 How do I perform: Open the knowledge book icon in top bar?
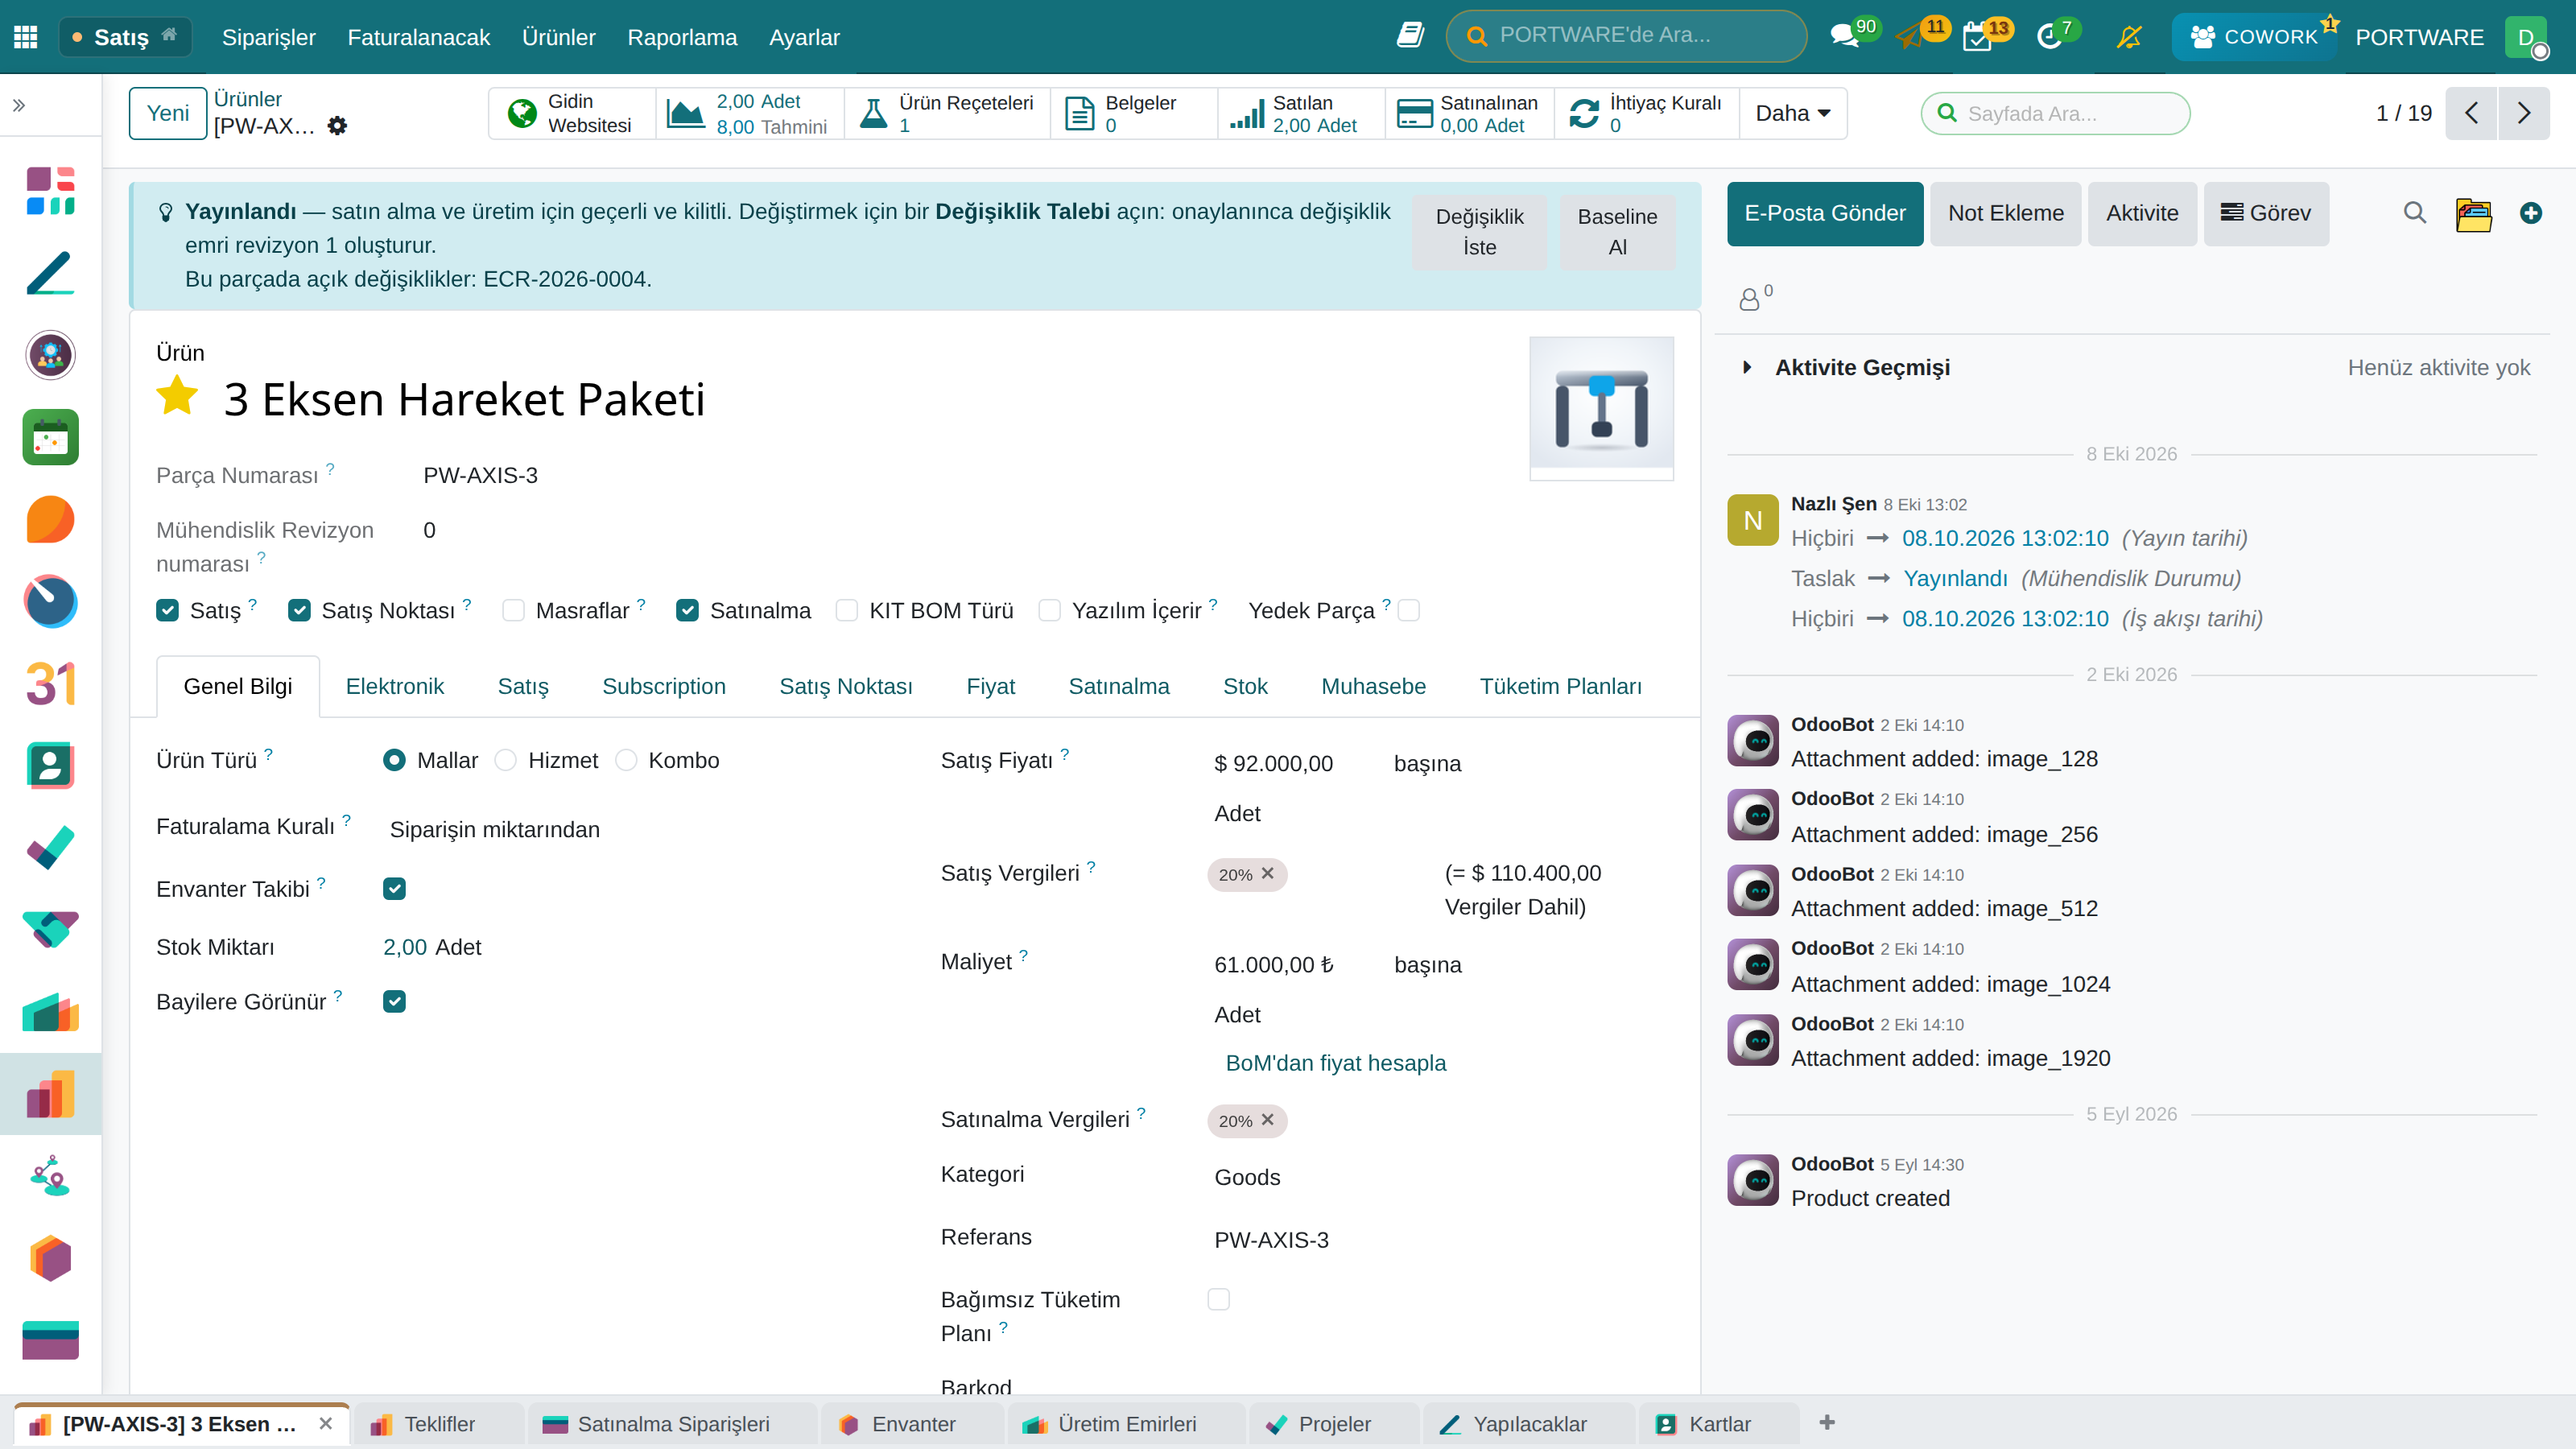[1410, 36]
